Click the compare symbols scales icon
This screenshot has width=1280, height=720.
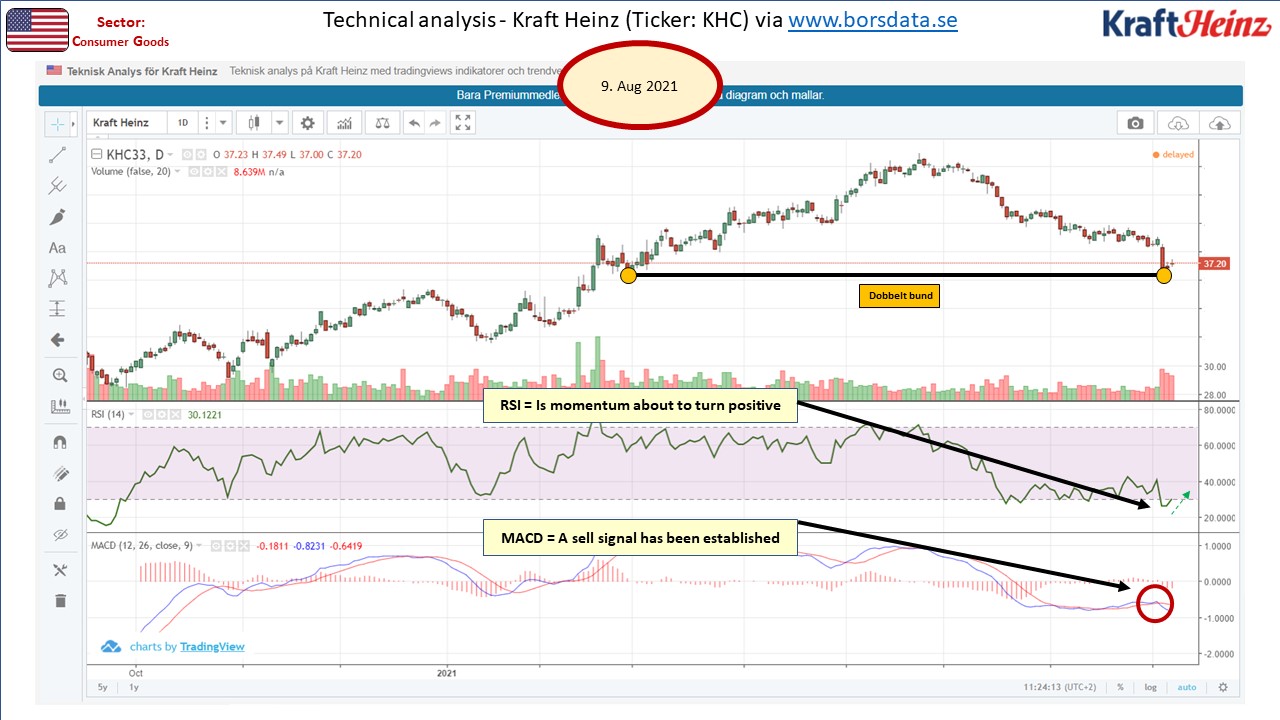point(381,123)
